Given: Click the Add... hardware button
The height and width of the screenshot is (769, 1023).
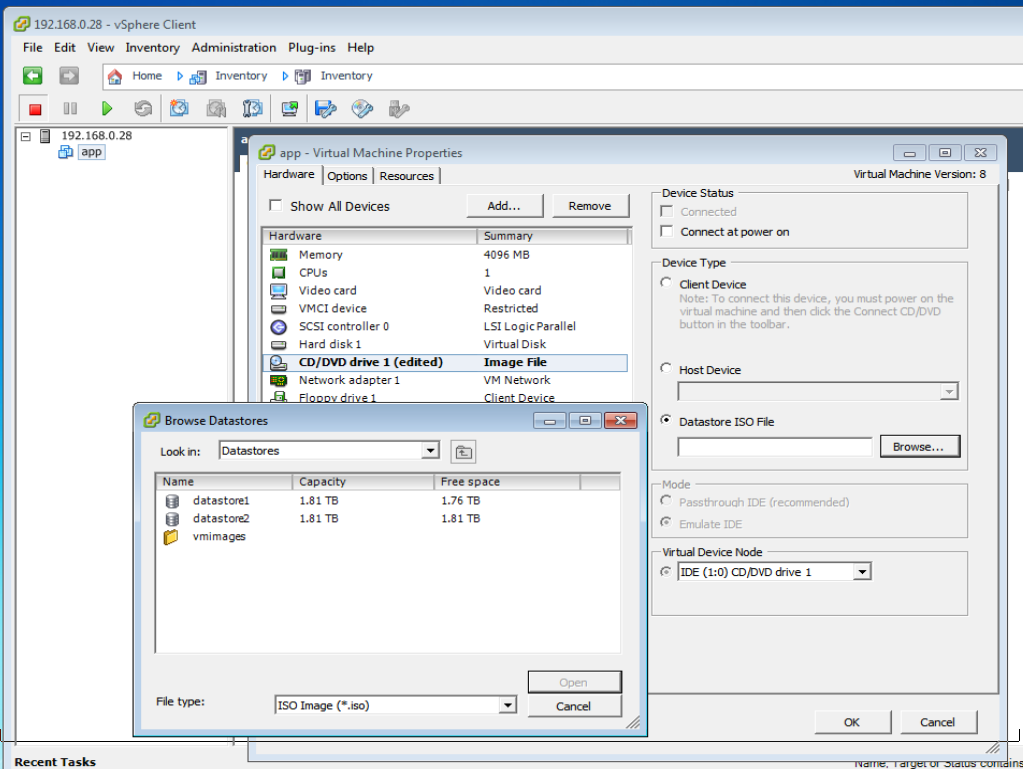Looking at the screenshot, I should [504, 205].
